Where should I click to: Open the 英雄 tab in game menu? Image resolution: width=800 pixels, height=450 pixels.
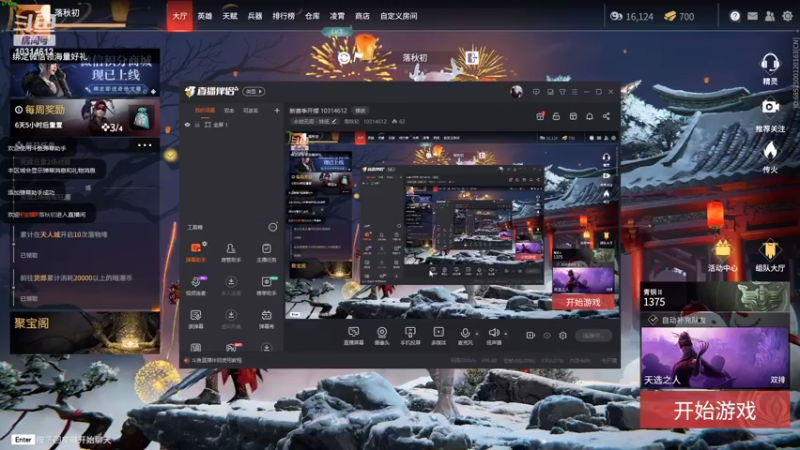[x=205, y=16]
